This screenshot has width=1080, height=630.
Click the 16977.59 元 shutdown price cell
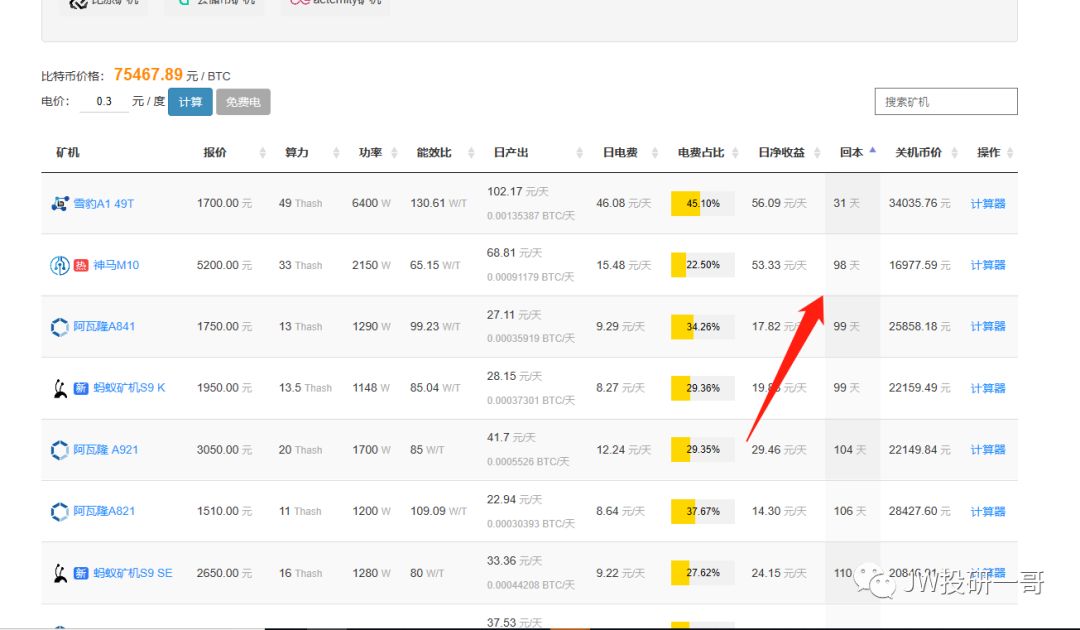(920, 265)
